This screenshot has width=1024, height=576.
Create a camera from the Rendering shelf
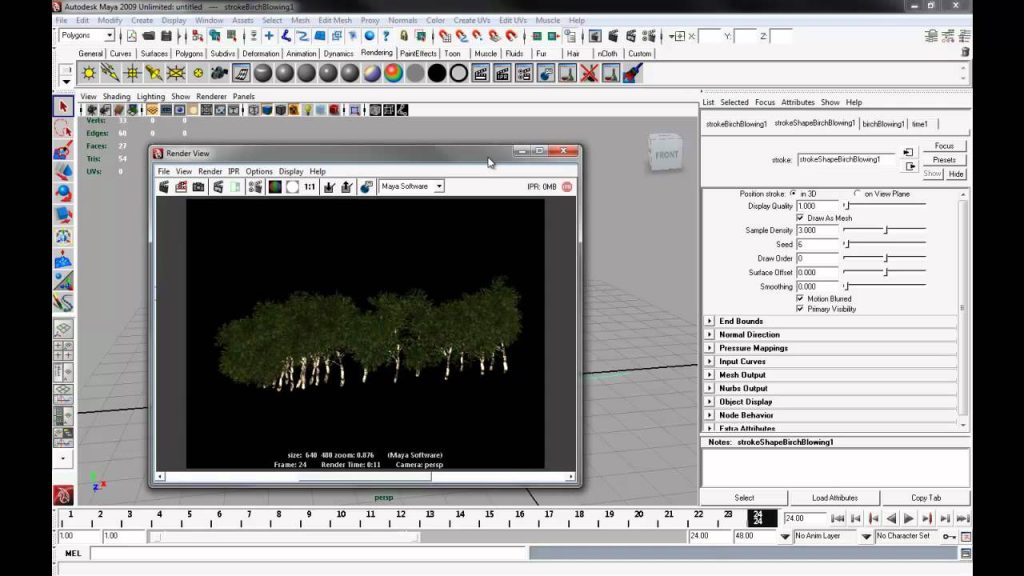[x=219, y=73]
